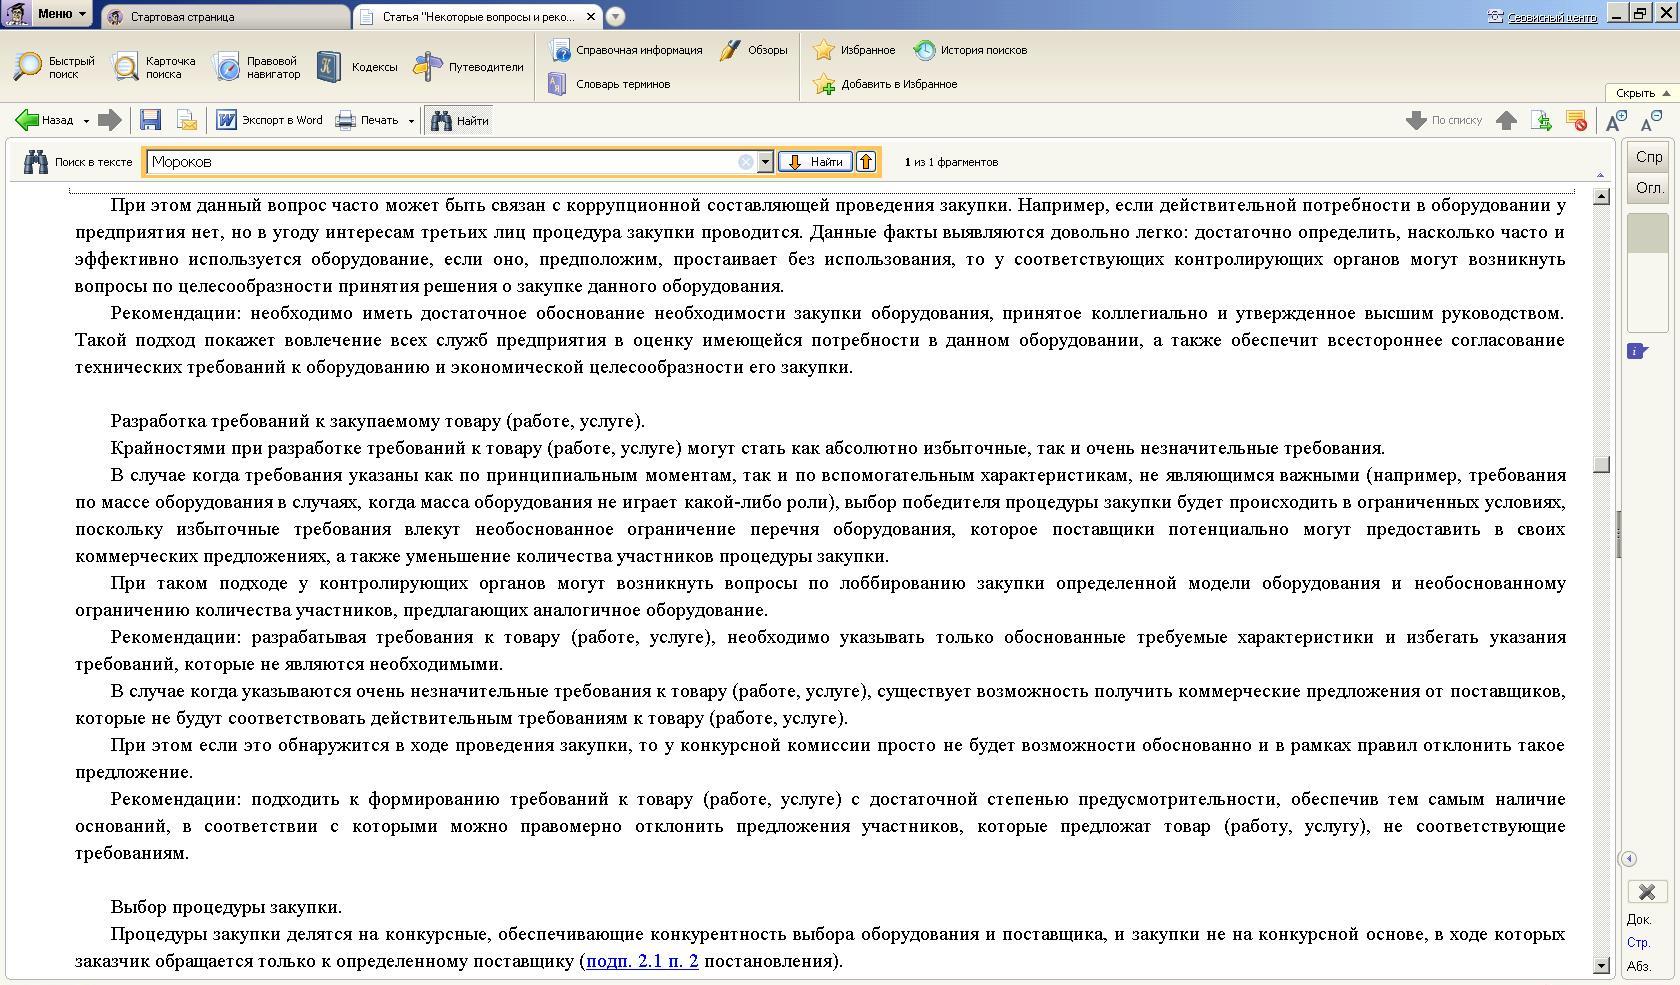Decrease the document font size
Screen dimensions: 1680x985
(x=1651, y=121)
